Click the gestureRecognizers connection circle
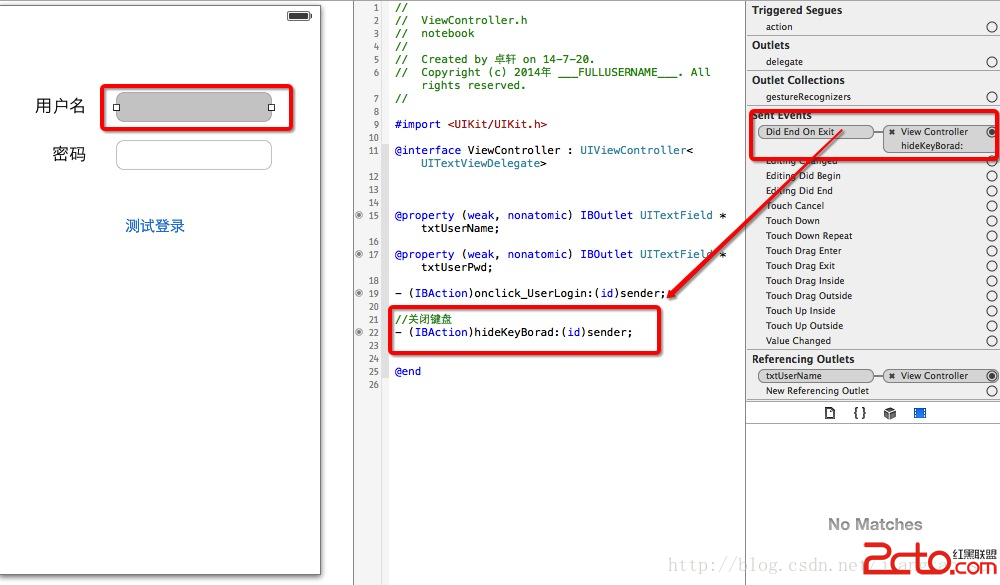 click(x=991, y=97)
